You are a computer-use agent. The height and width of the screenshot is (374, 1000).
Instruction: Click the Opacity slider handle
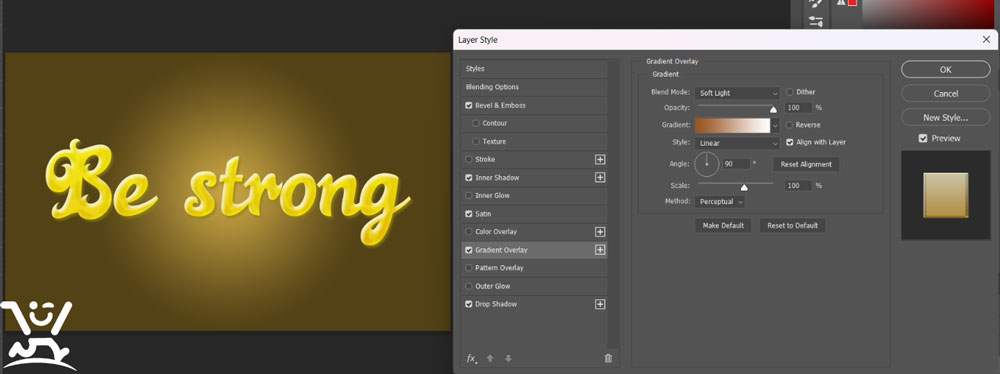tap(773, 110)
